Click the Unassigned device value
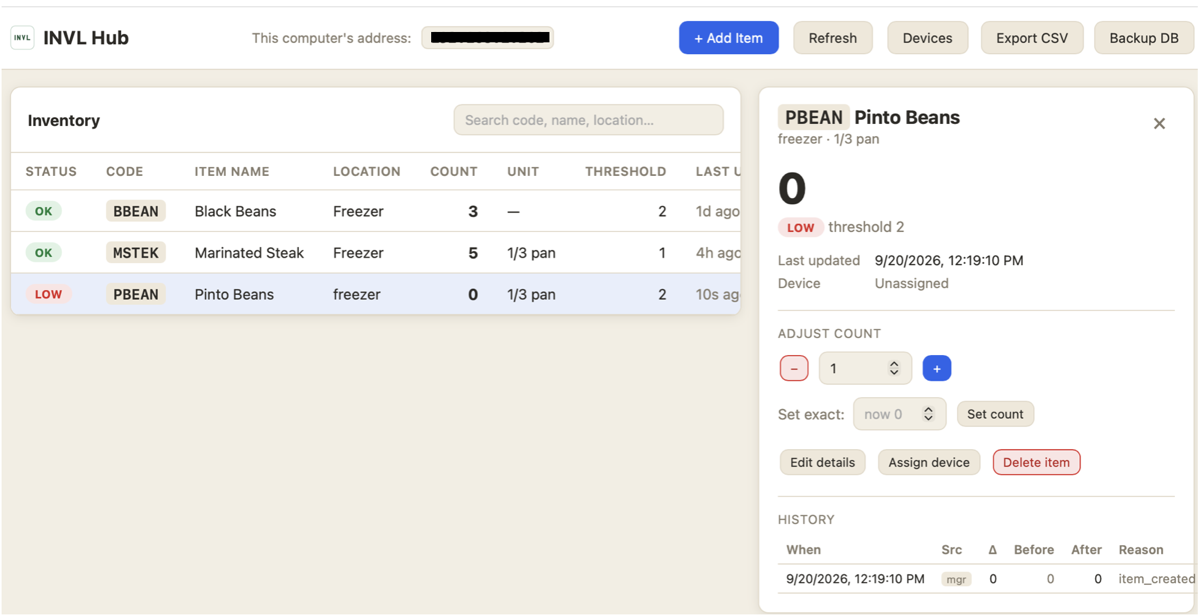 [912, 284]
